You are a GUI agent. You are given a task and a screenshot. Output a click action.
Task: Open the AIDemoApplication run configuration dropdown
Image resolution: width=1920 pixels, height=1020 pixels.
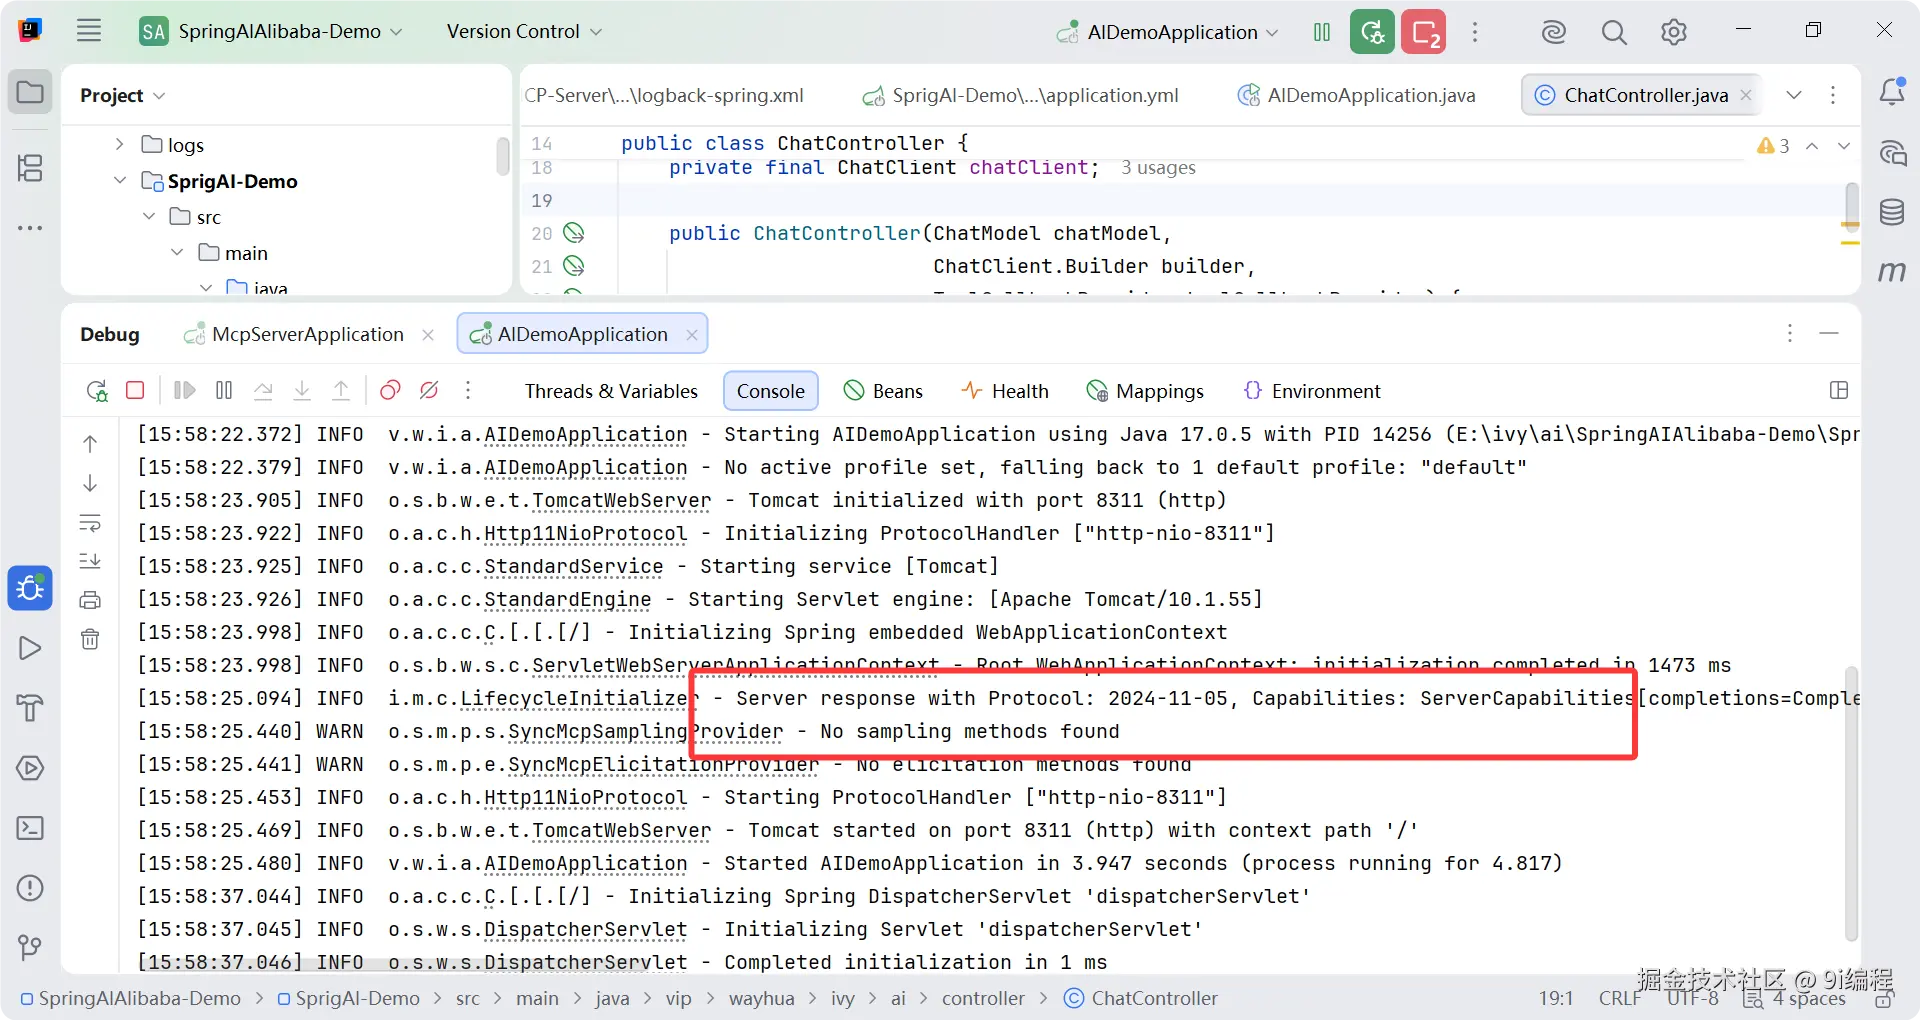click(x=1168, y=32)
